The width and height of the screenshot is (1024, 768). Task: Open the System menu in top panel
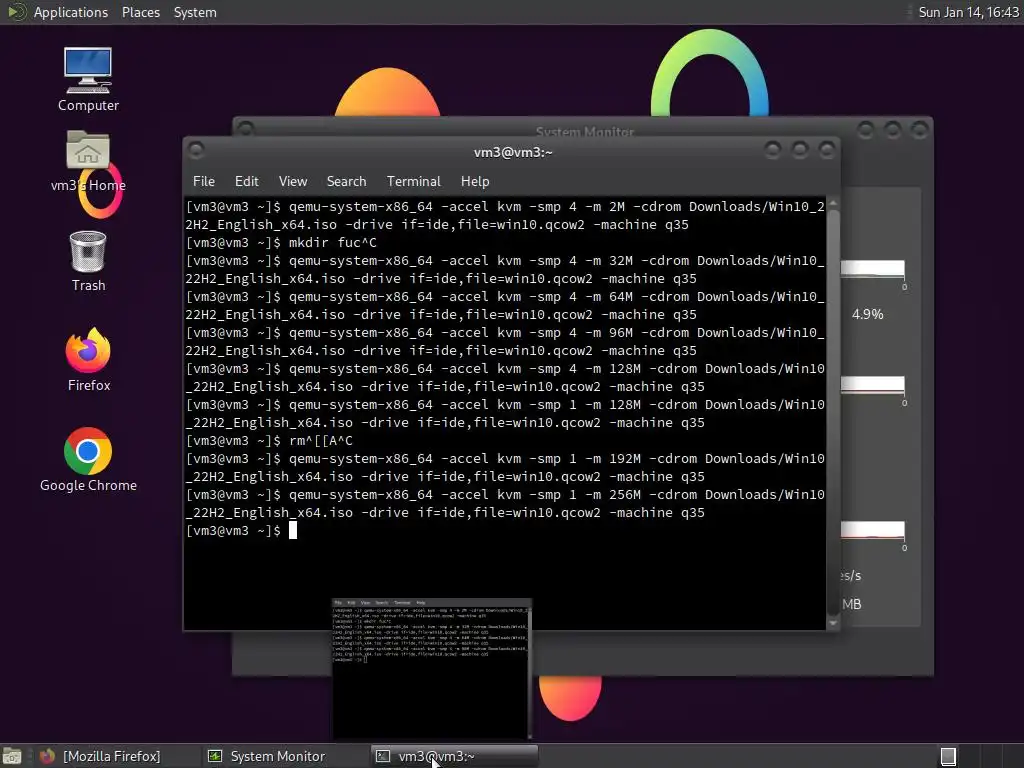[x=195, y=12]
